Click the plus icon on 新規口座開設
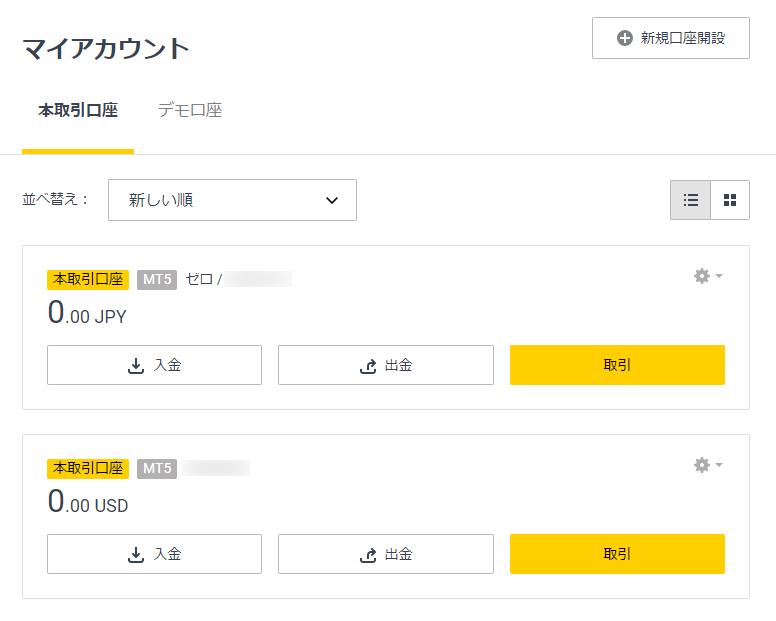This screenshot has height=621, width=776. point(625,38)
